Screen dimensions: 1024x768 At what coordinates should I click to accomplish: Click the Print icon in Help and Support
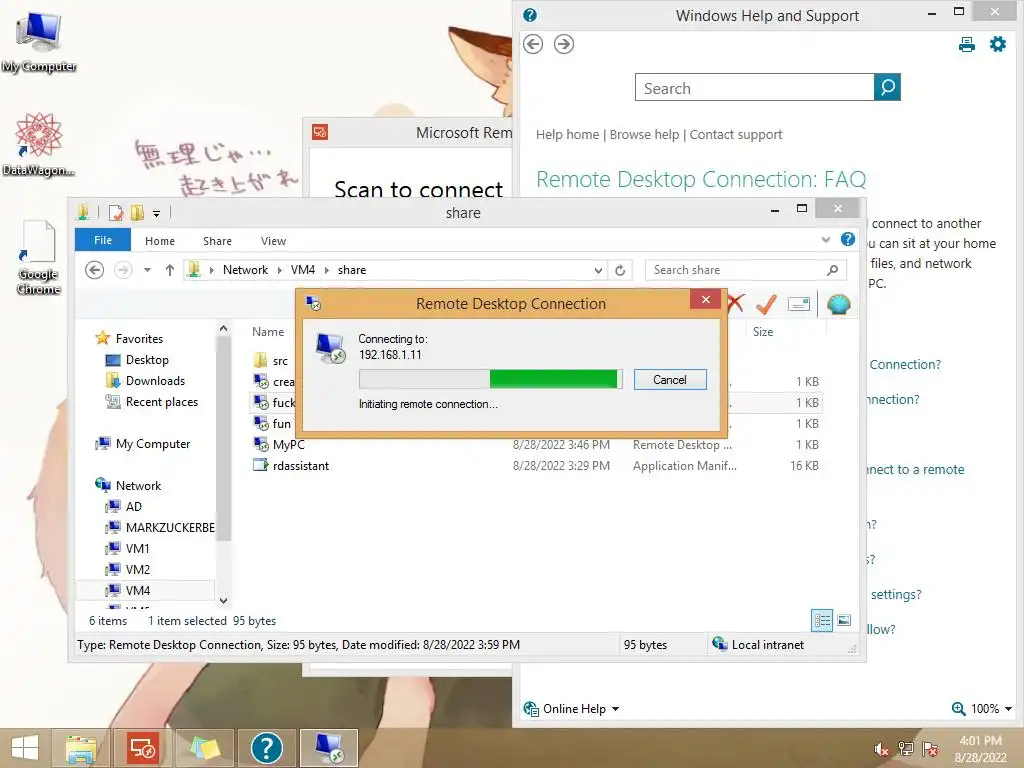(x=967, y=44)
